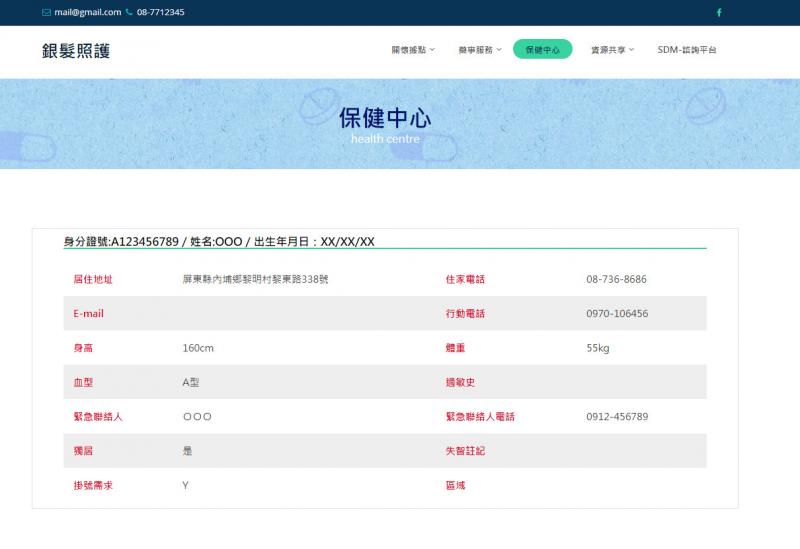
Task: Click the ID header line with A123456789
Action: pyautogui.click(x=219, y=241)
